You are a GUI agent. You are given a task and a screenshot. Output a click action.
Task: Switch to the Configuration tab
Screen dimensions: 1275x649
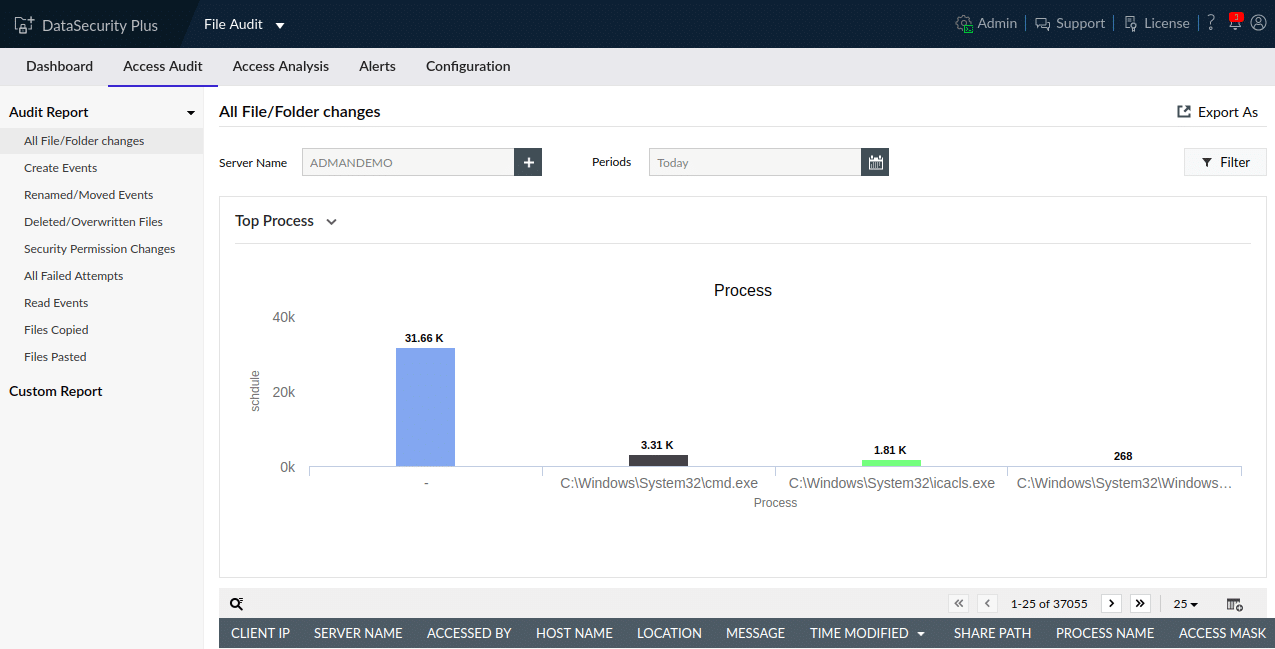click(x=468, y=67)
